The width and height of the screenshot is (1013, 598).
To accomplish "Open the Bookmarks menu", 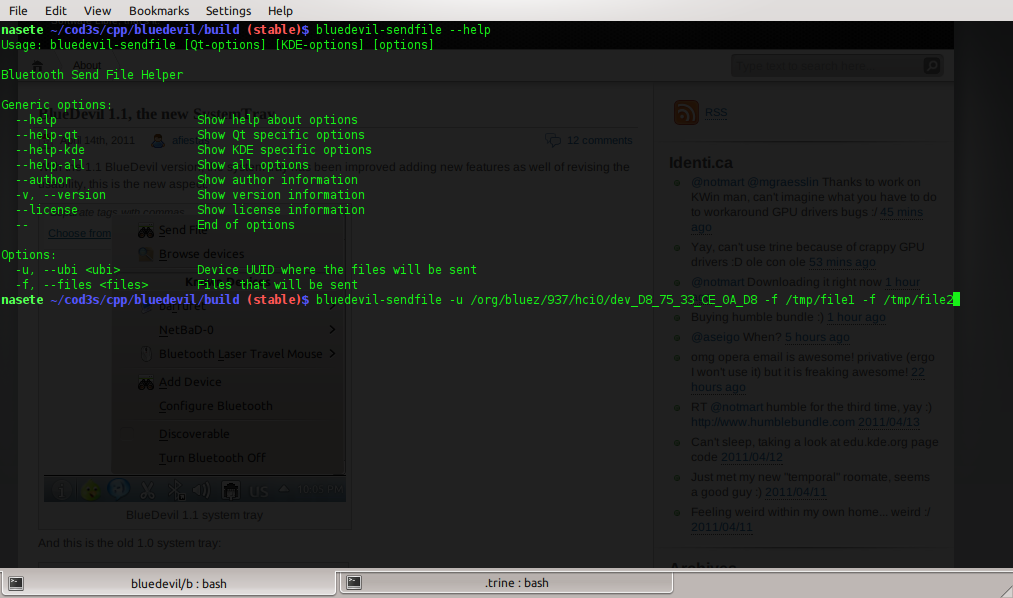I will [x=159, y=11].
